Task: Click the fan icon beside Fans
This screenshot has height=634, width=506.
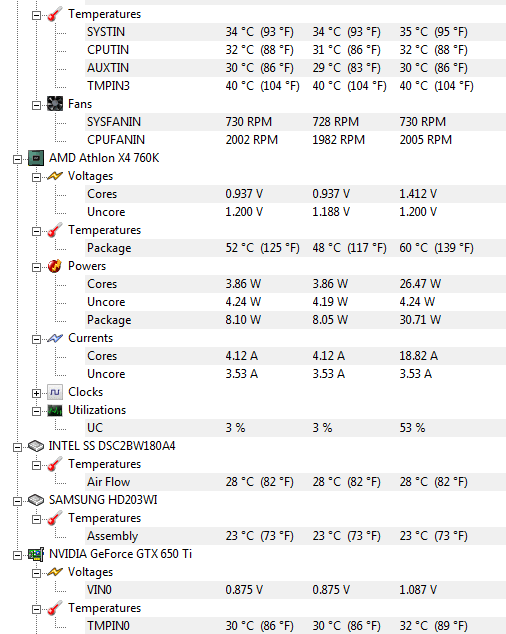Action: (55, 104)
